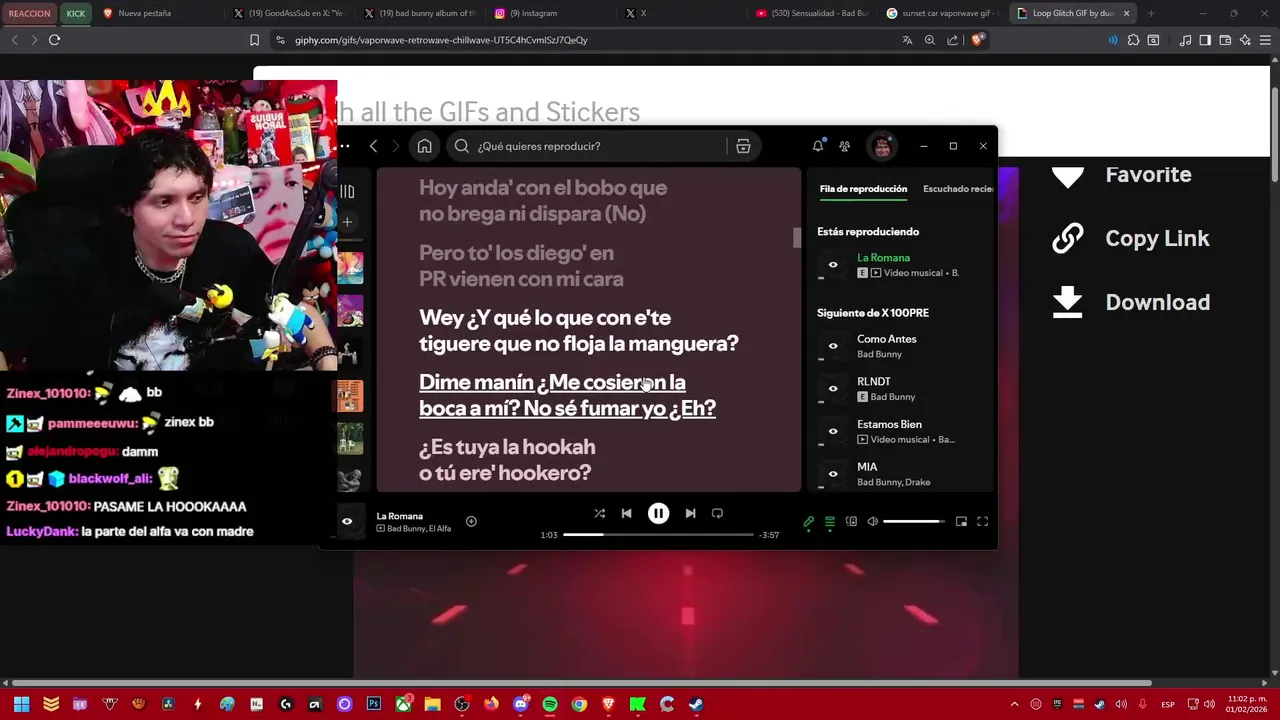Click Download on Giphy page
Image resolution: width=1280 pixels, height=720 pixels.
1131,302
